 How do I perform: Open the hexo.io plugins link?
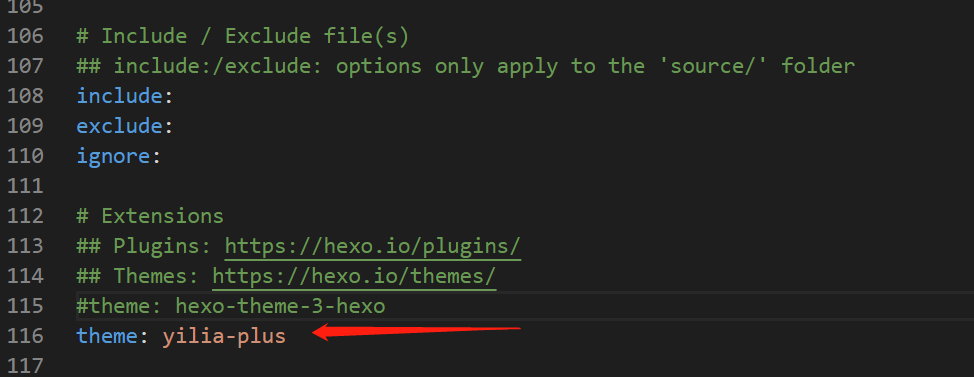pyautogui.click(x=373, y=247)
